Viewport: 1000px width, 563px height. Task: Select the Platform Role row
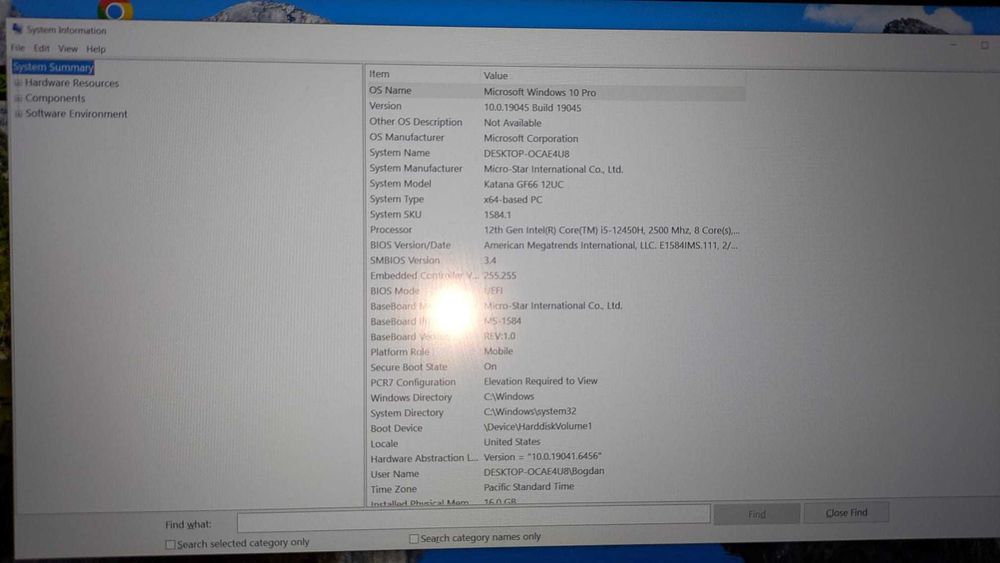pyautogui.click(x=555, y=351)
